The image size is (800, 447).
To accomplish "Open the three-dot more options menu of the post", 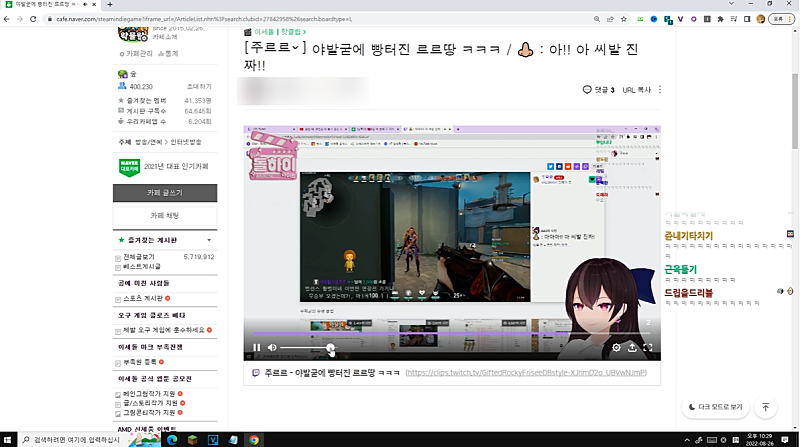I will (x=660, y=90).
